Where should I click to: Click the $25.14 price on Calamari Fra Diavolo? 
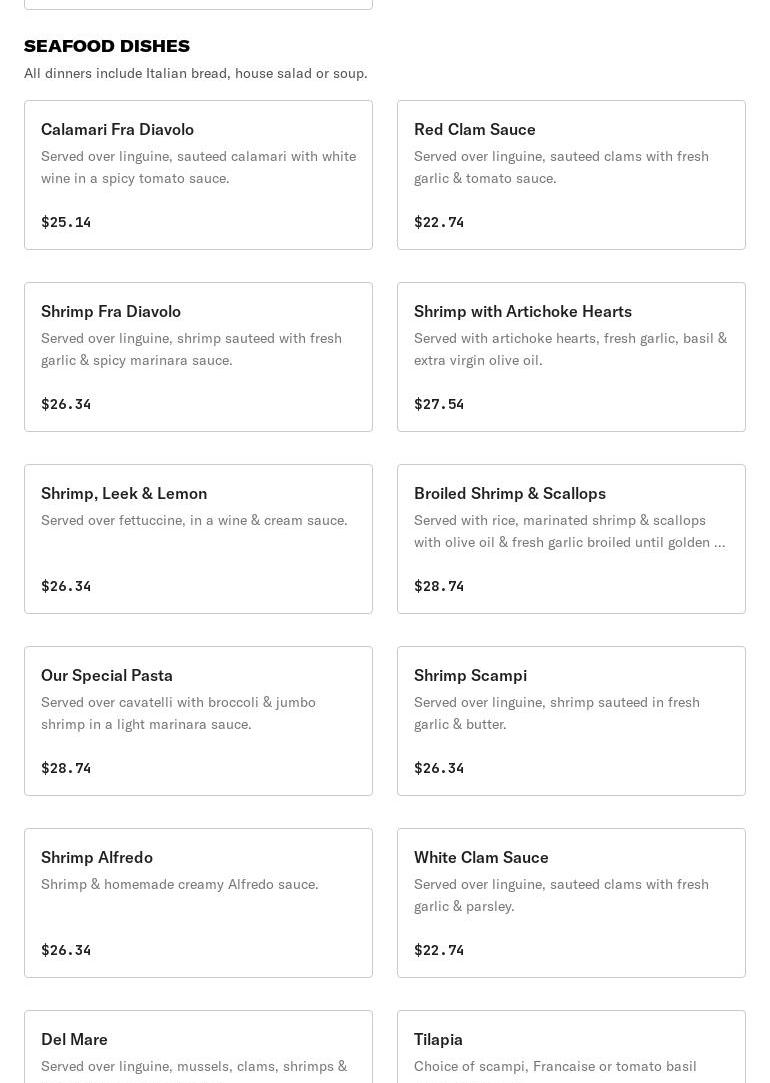(x=66, y=222)
